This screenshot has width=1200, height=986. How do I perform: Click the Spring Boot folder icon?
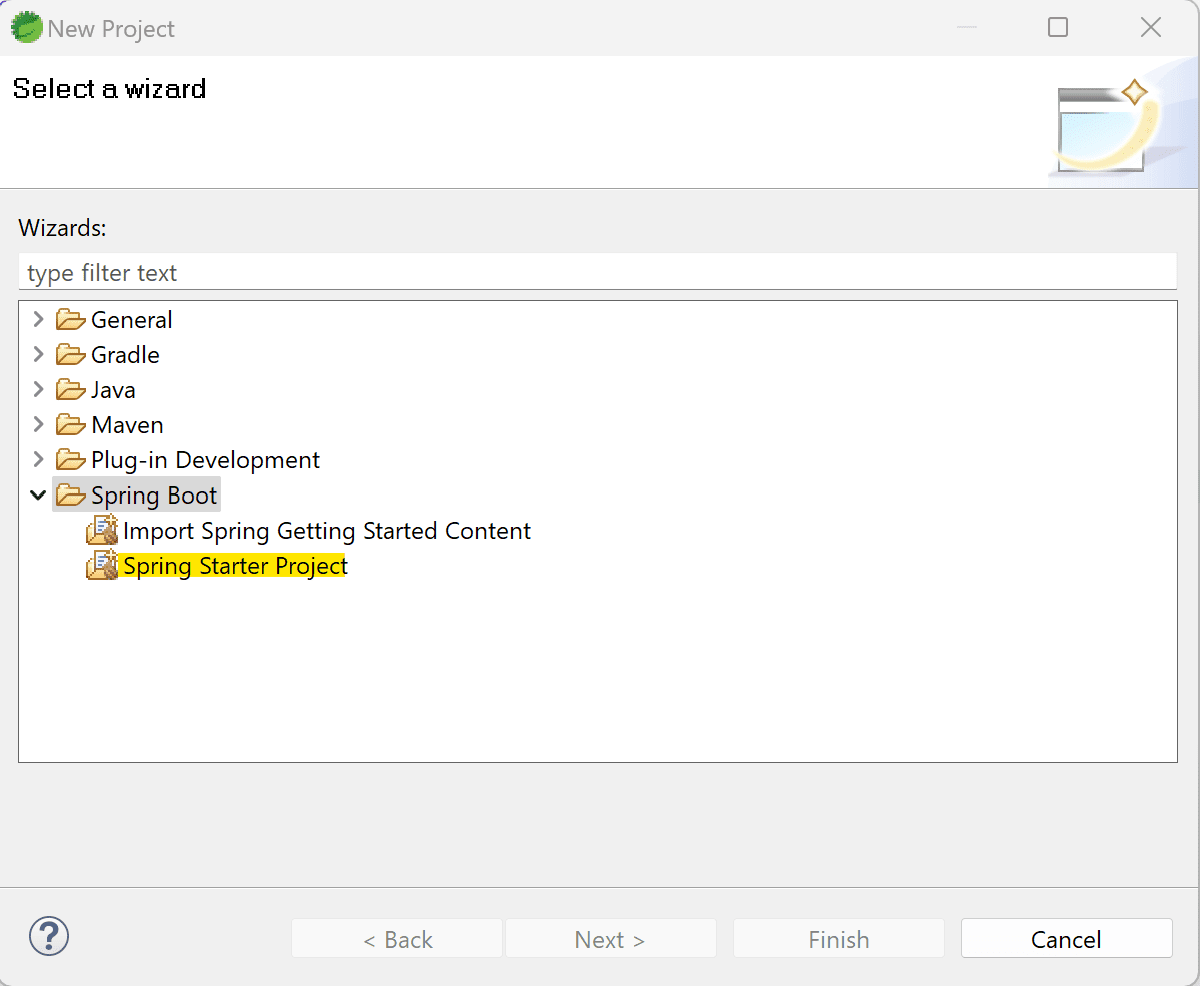point(68,494)
